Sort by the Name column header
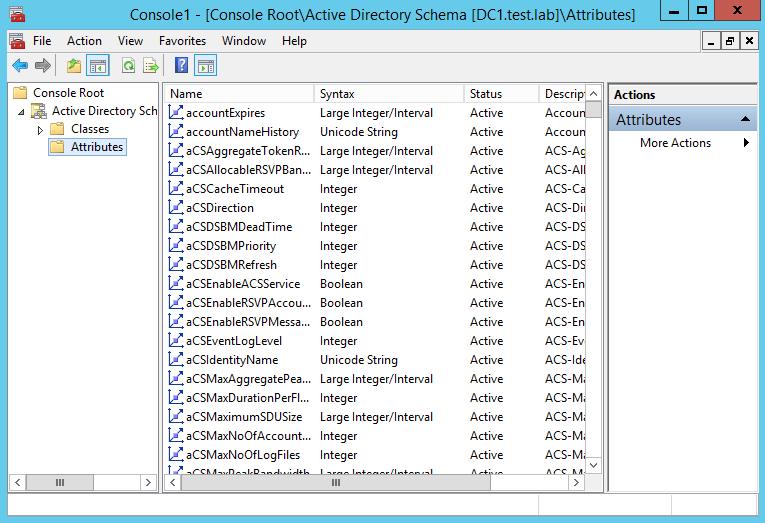This screenshot has height=523, width=765. (240, 94)
